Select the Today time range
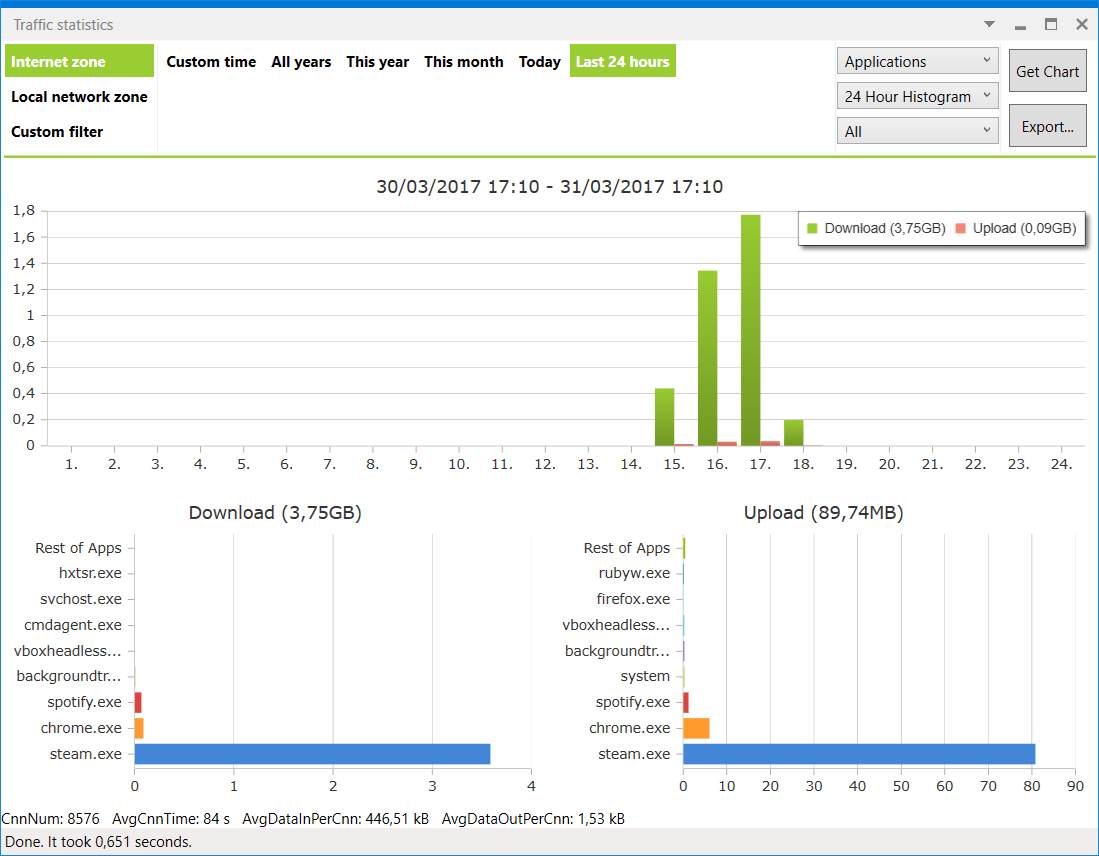Viewport: 1099px width, 856px height. coord(539,62)
